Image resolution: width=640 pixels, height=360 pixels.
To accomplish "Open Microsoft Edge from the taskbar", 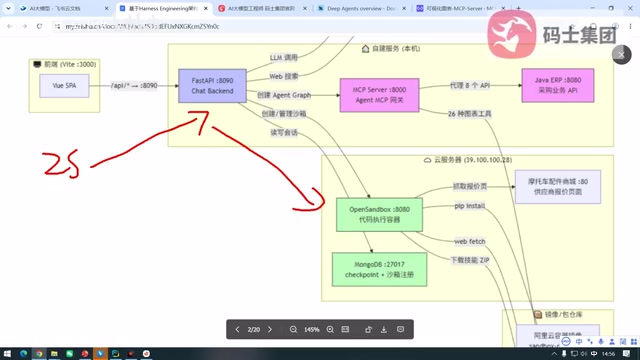I will (x=23, y=353).
